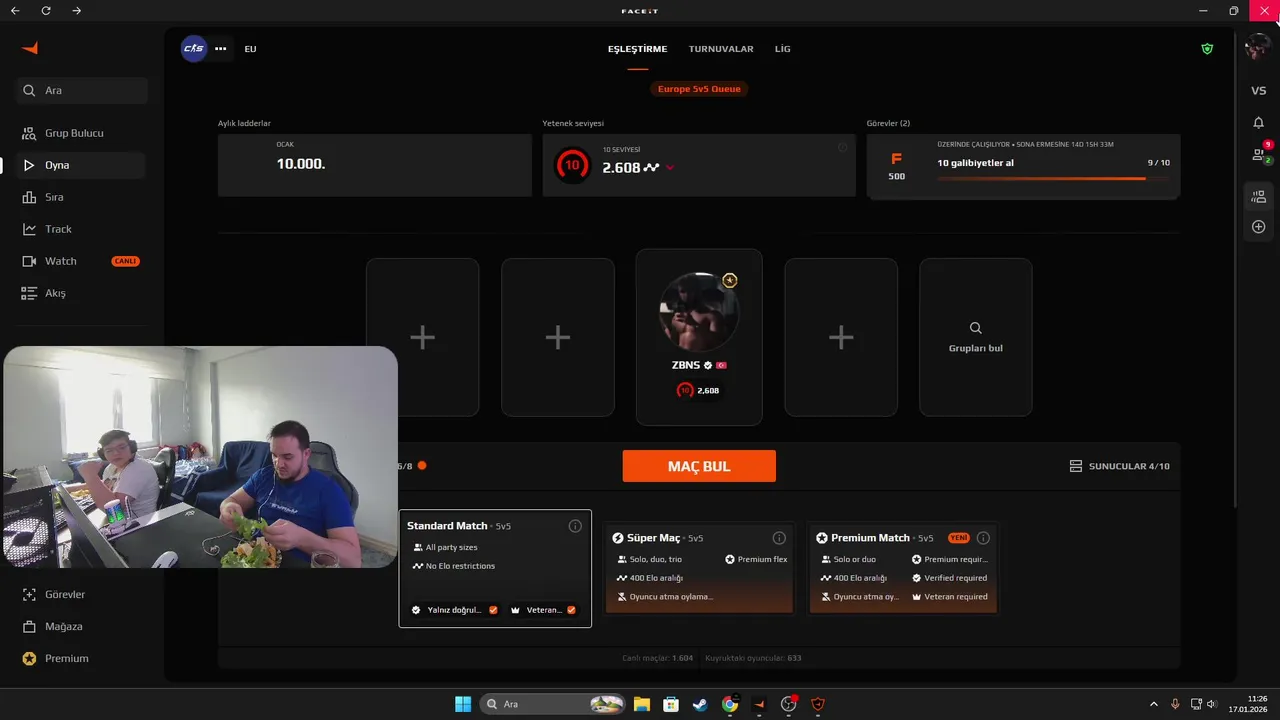Open File Explorer from the taskbar
The width and height of the screenshot is (1280, 720).
[x=641, y=704]
